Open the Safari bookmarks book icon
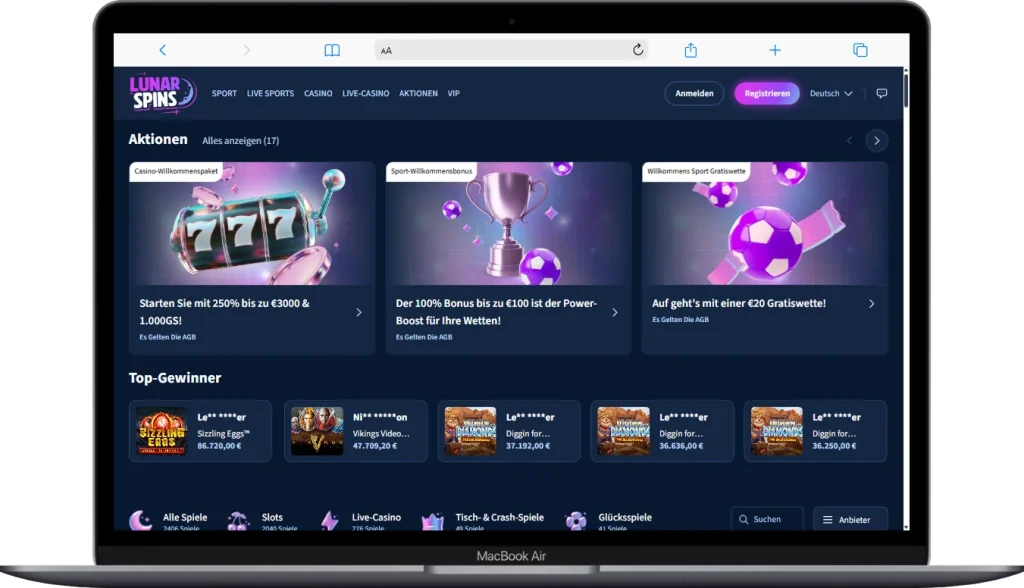The height and width of the screenshot is (588, 1024). [332, 50]
